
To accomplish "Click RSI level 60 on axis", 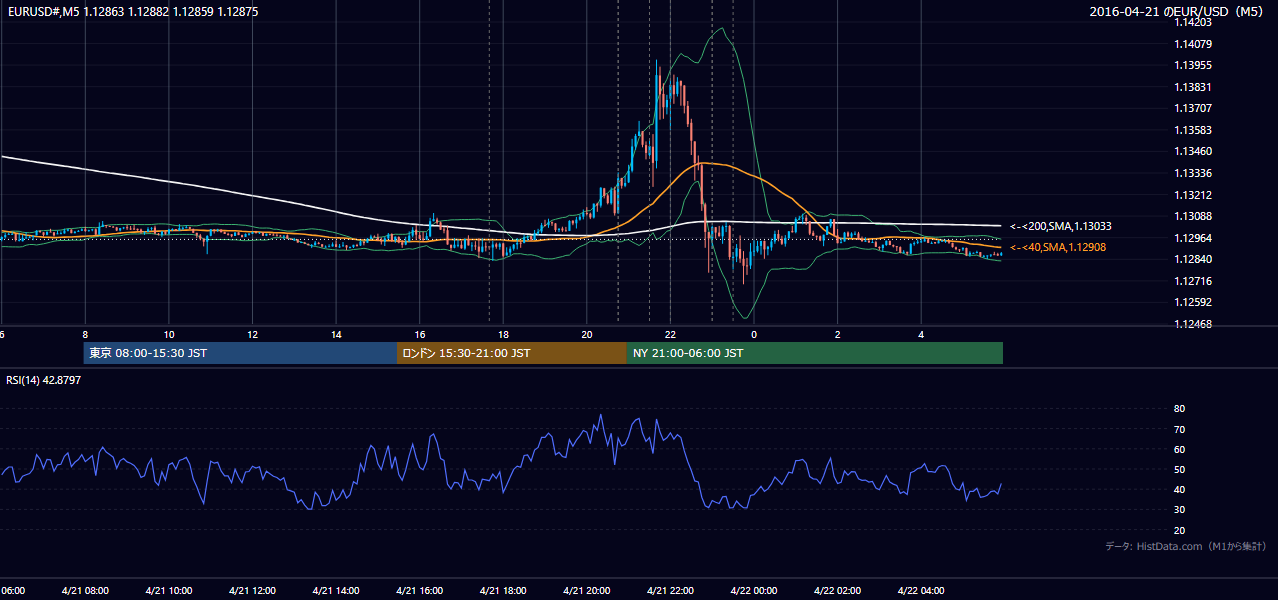I will [x=1179, y=449].
